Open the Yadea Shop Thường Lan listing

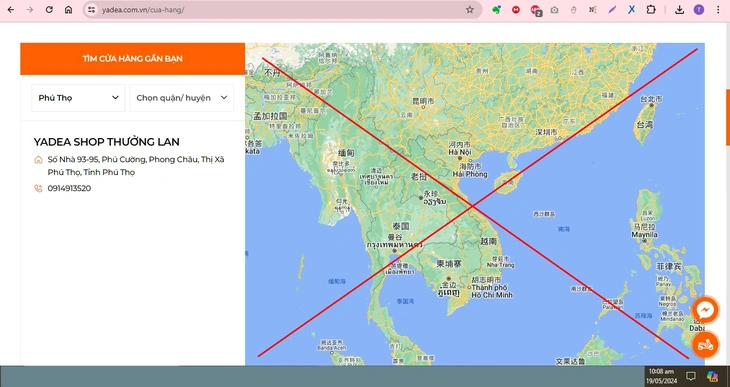click(106, 142)
